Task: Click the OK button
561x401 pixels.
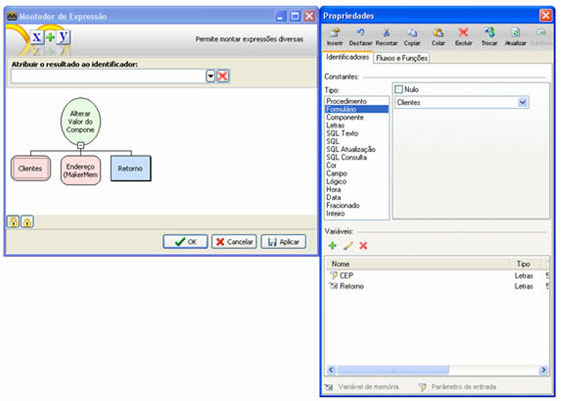Action: [185, 242]
